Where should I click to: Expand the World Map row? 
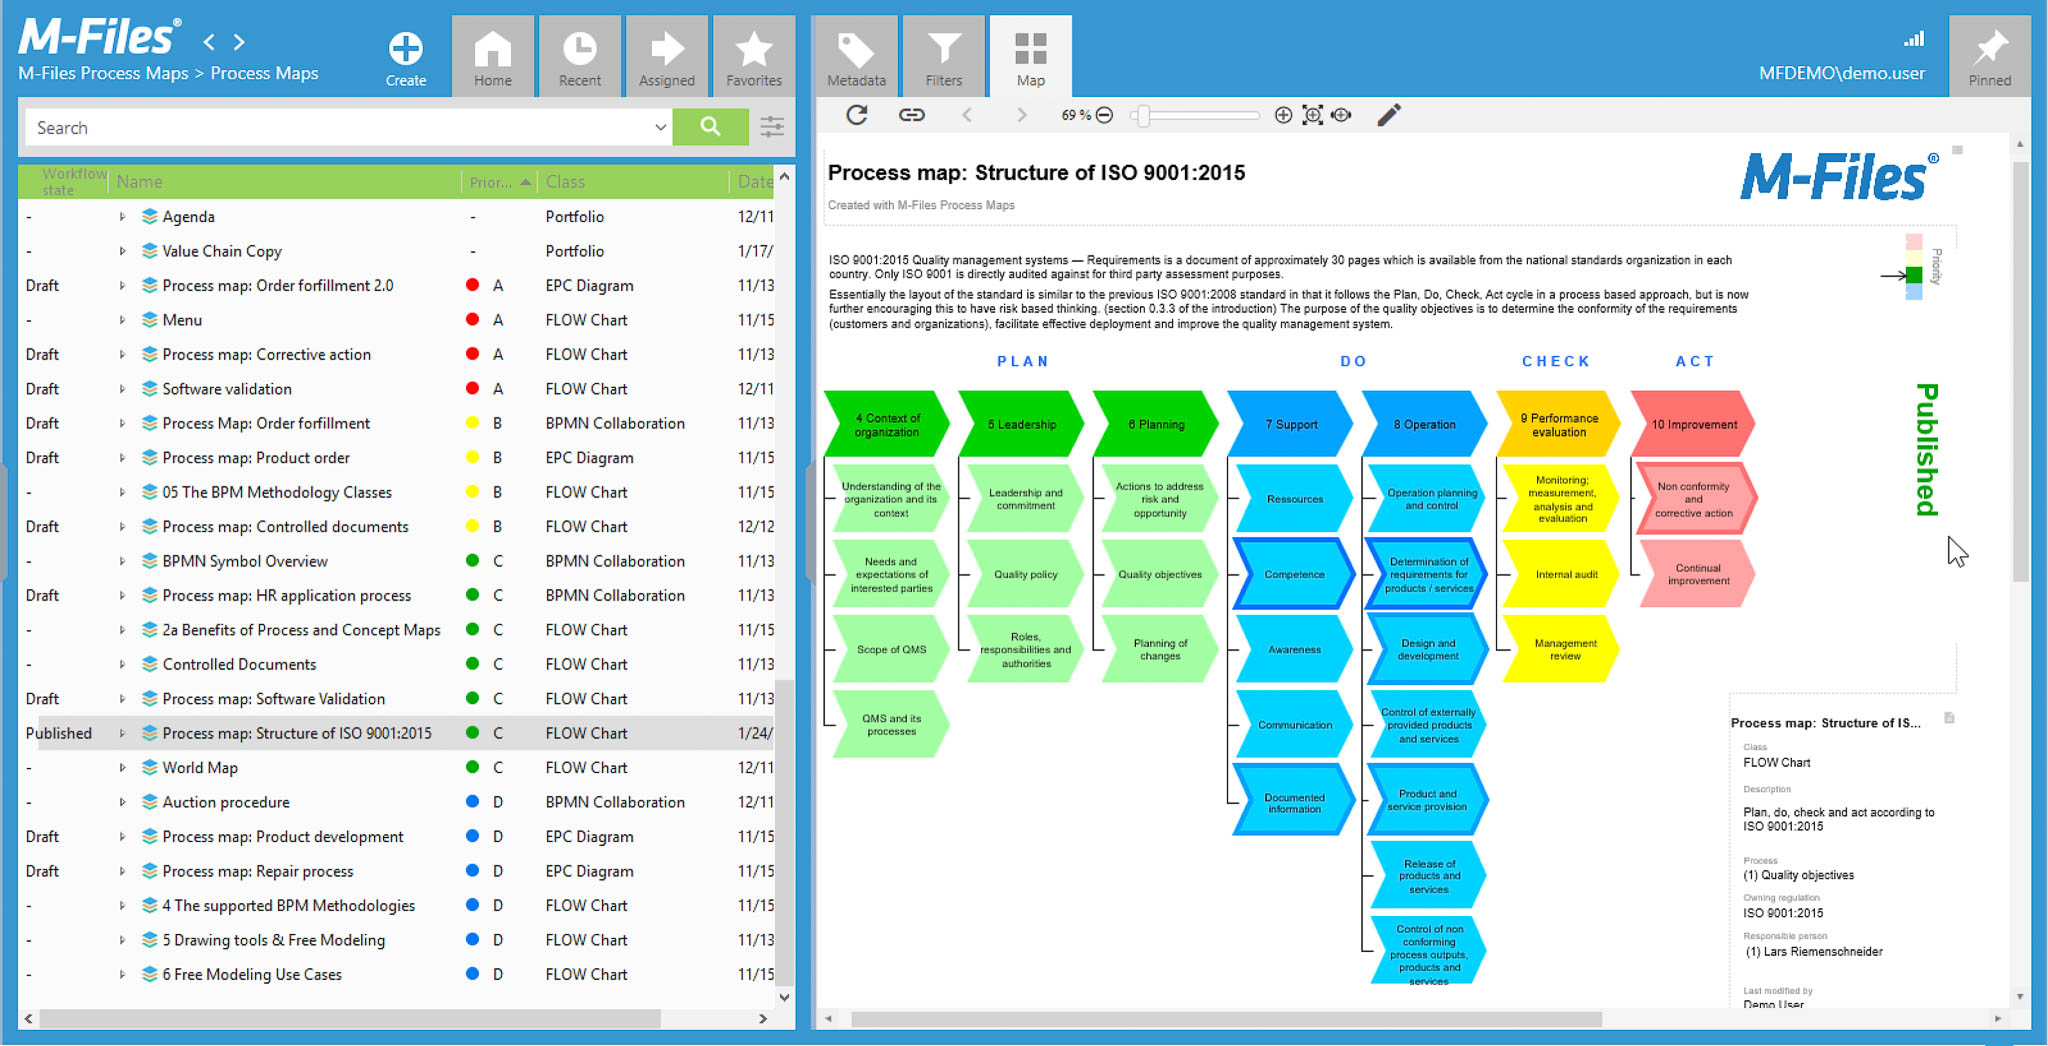click(x=122, y=768)
